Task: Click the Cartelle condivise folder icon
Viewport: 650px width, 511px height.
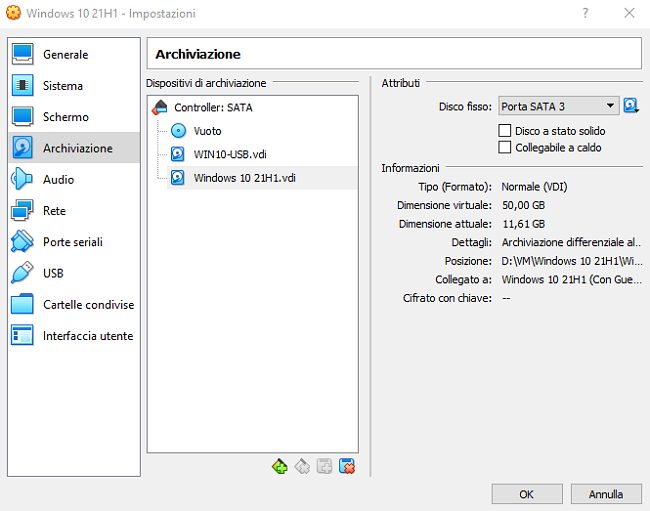Action: (x=22, y=304)
